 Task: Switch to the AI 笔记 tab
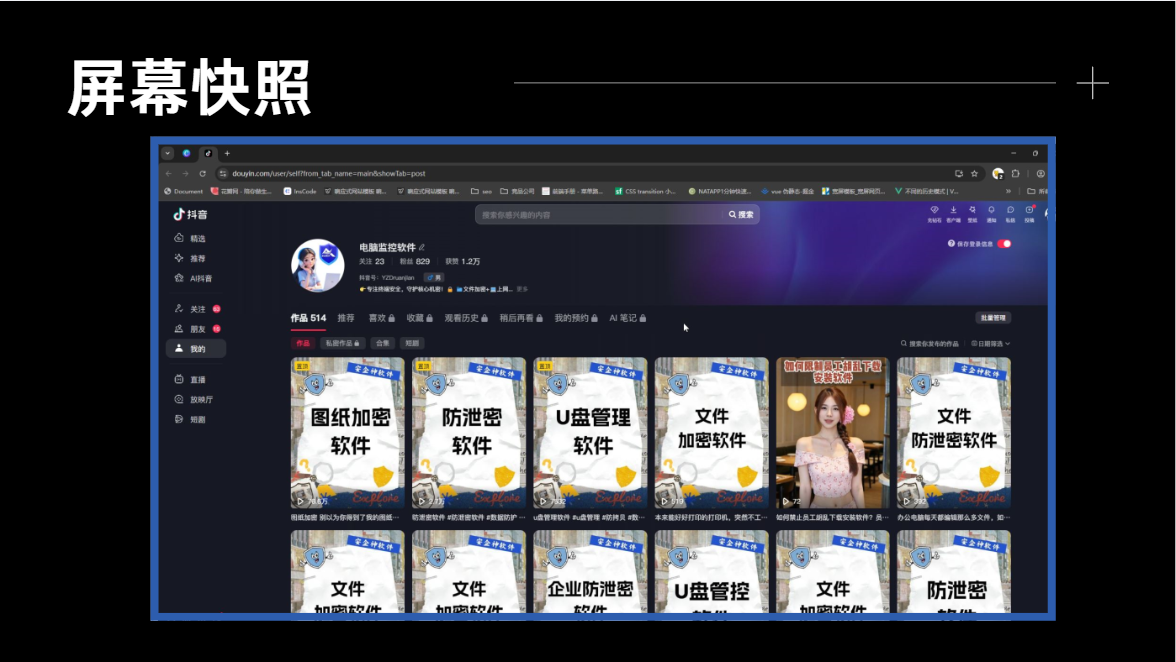pos(627,318)
